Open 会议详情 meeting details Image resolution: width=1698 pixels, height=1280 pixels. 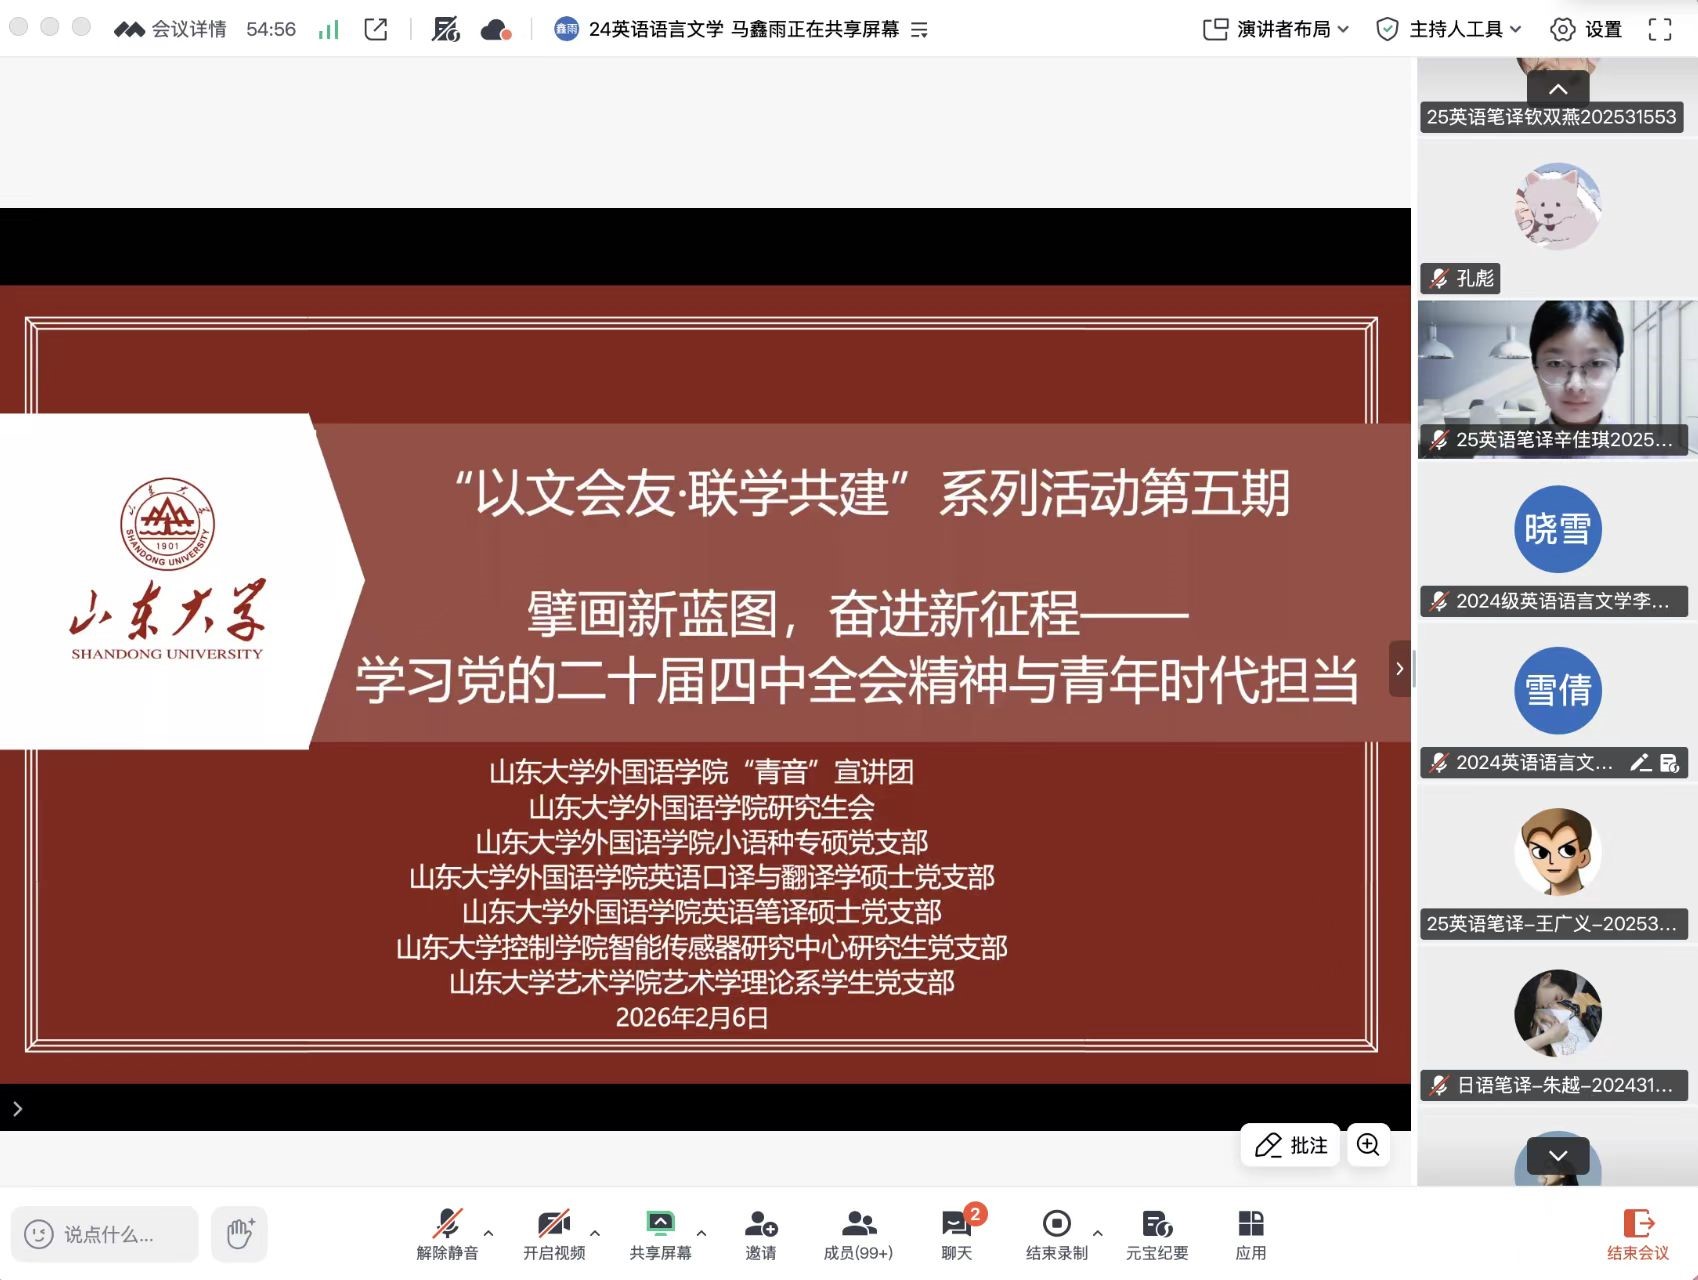click(x=171, y=29)
